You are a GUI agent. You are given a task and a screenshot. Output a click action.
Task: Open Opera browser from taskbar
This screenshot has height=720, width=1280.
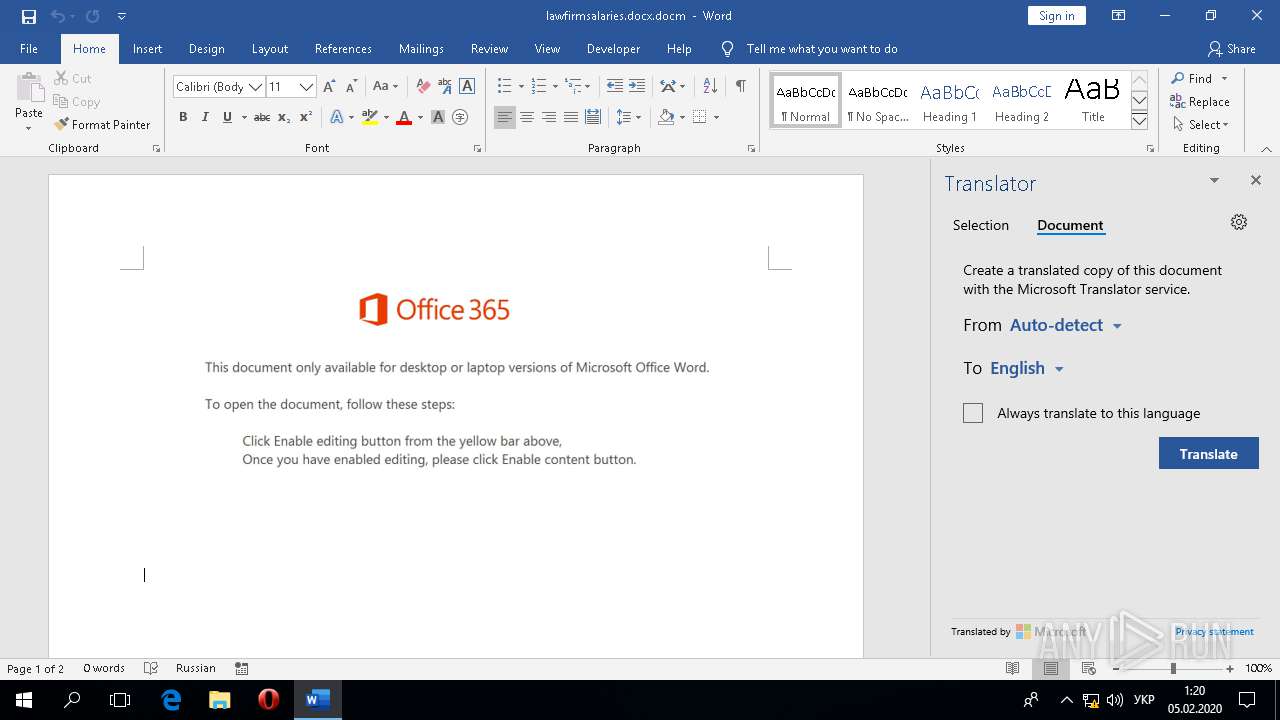point(268,699)
